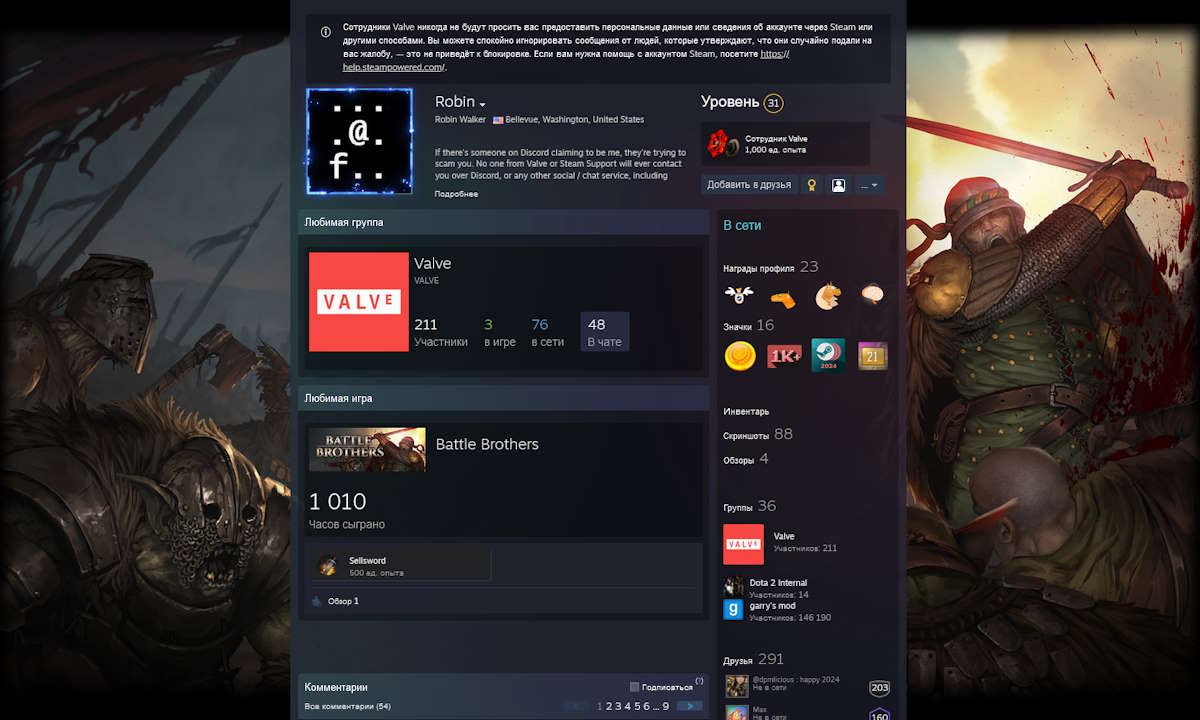
Task: Open the Battle Brothers game title link
Action: point(487,444)
